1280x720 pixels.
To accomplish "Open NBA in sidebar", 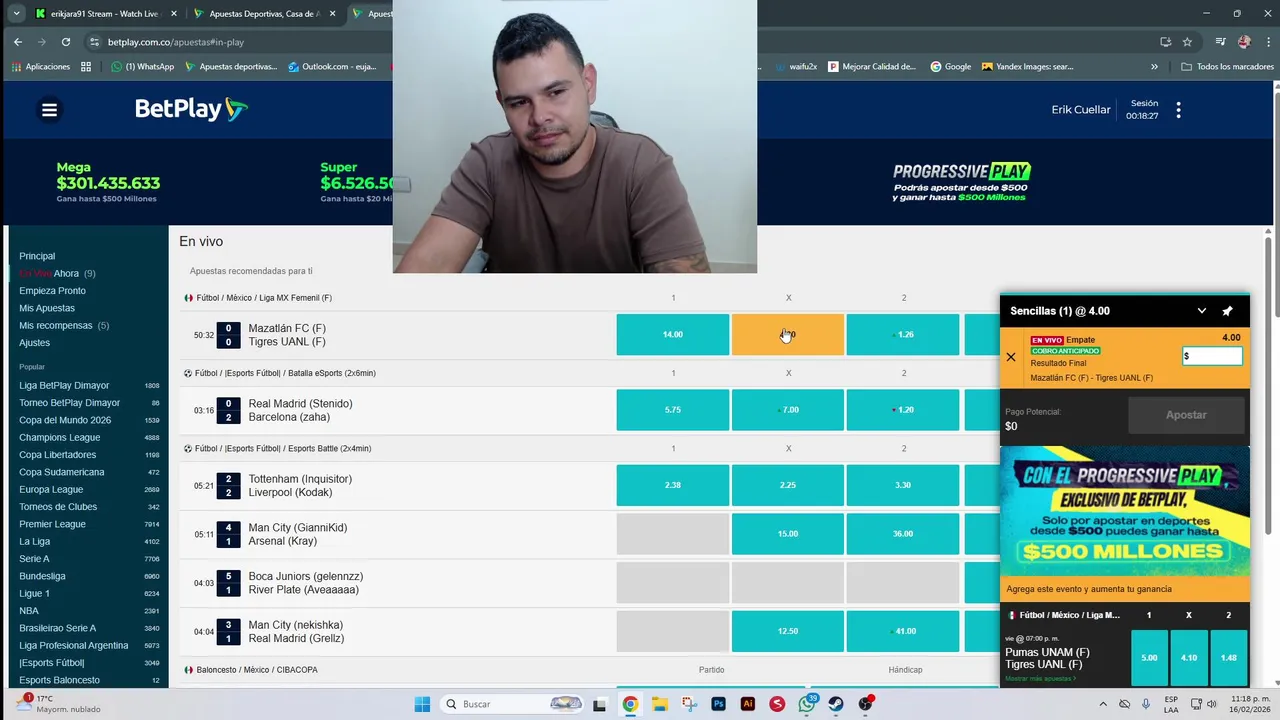I will [29, 611].
